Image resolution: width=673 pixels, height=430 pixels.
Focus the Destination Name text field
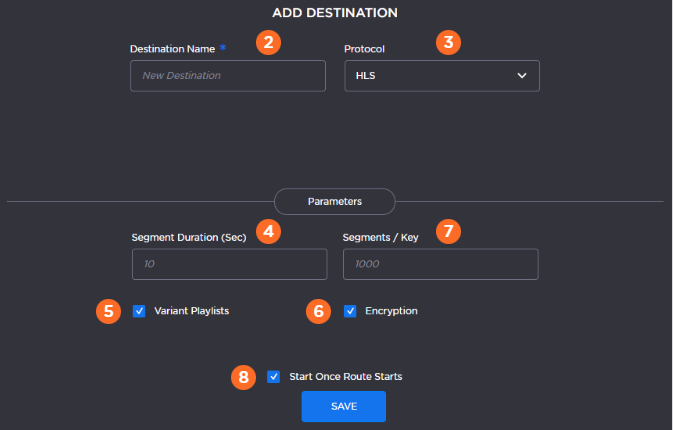[227, 76]
